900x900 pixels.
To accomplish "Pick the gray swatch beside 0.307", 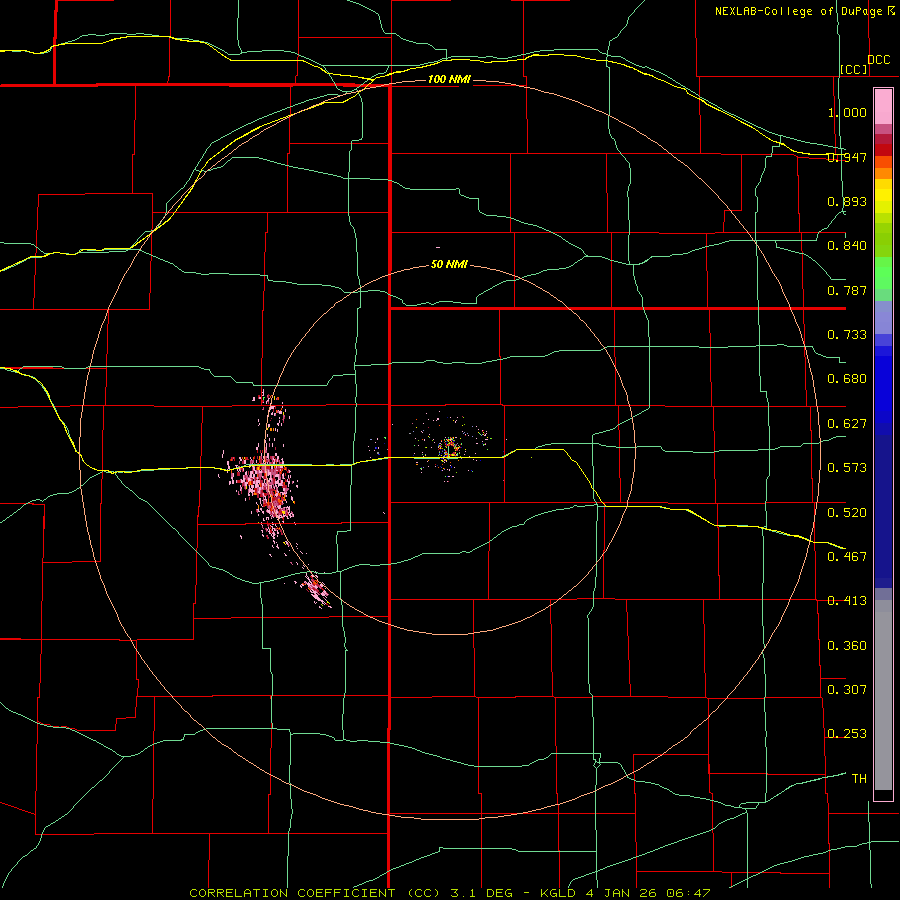I will pos(883,695).
